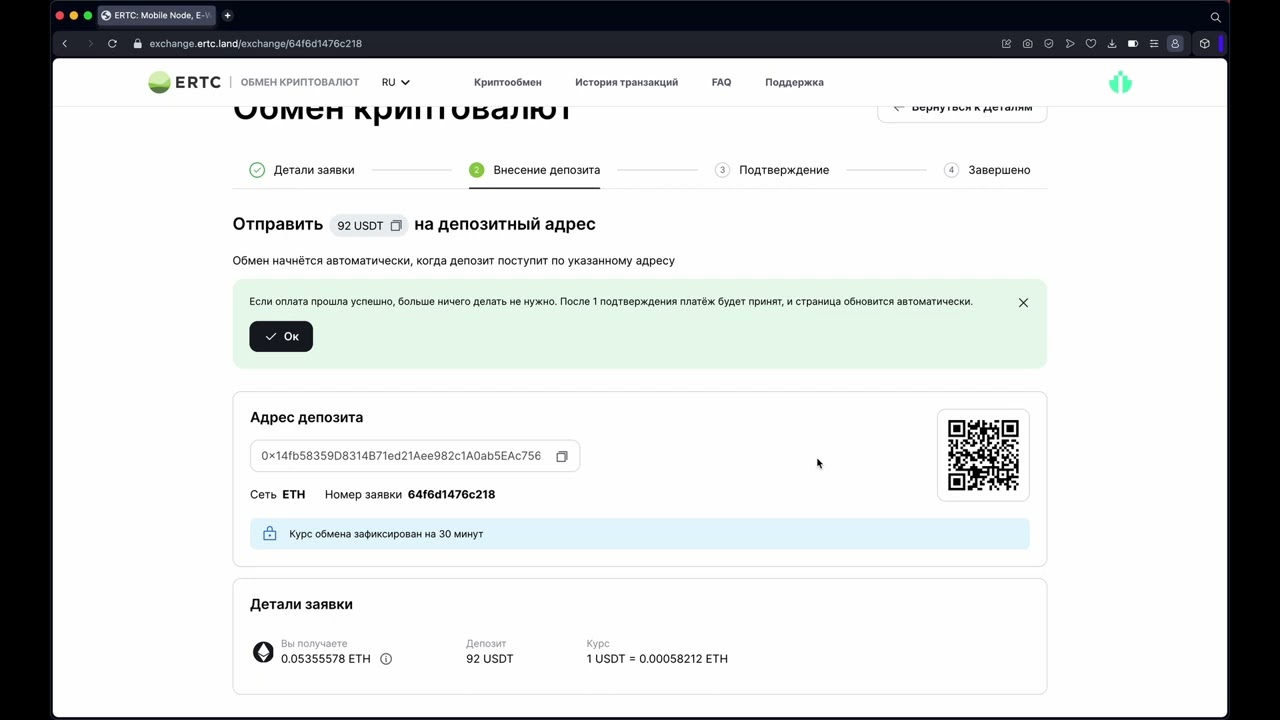Click the network label ETH
Screen dimensions: 1280x720
click(293, 494)
